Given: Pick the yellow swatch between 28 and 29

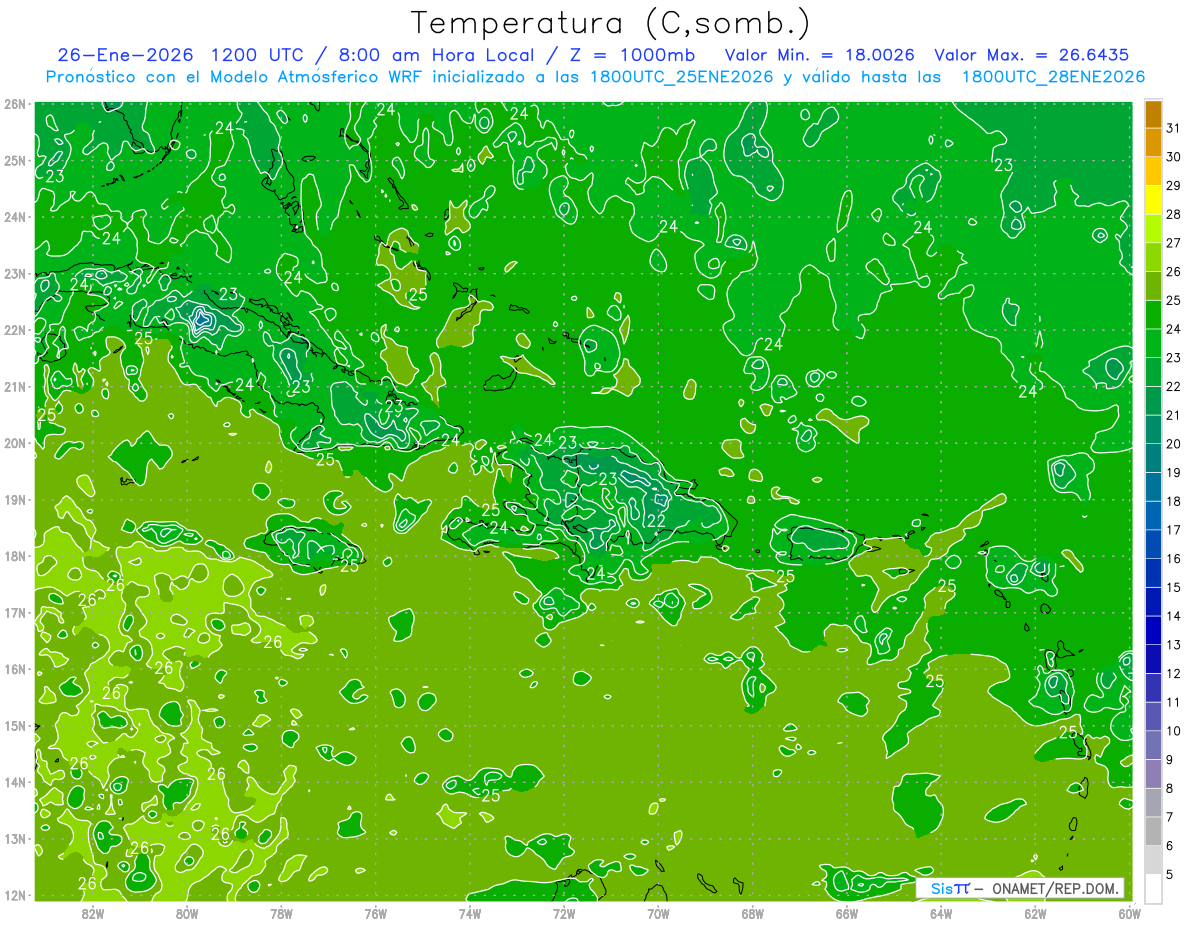Looking at the screenshot, I should coord(1153,200).
